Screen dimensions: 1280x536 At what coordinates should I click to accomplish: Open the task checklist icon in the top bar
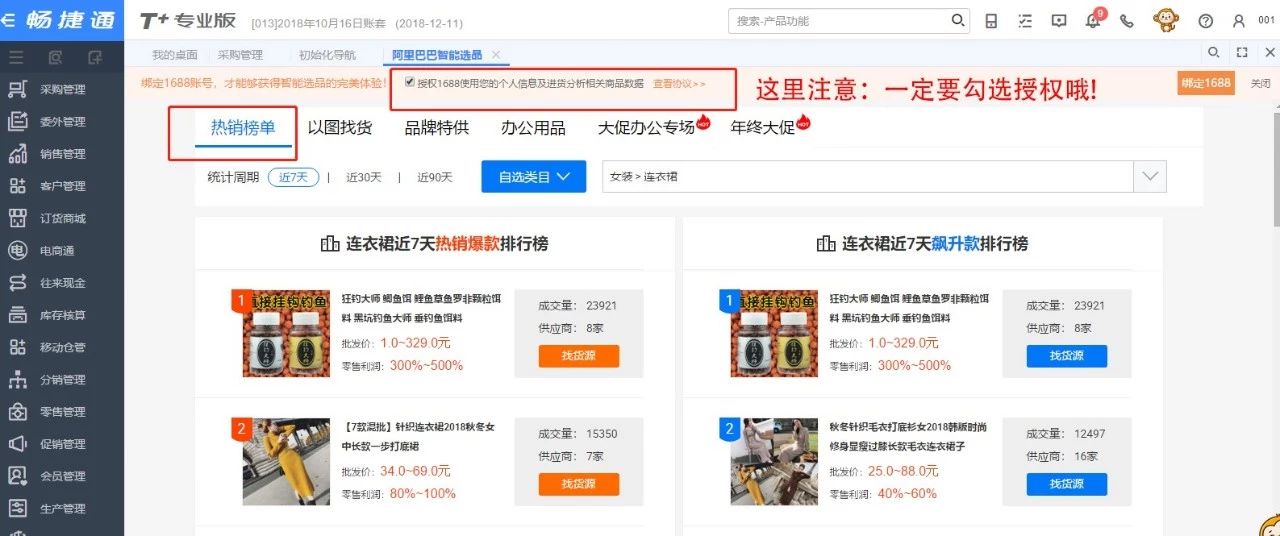[1025, 21]
